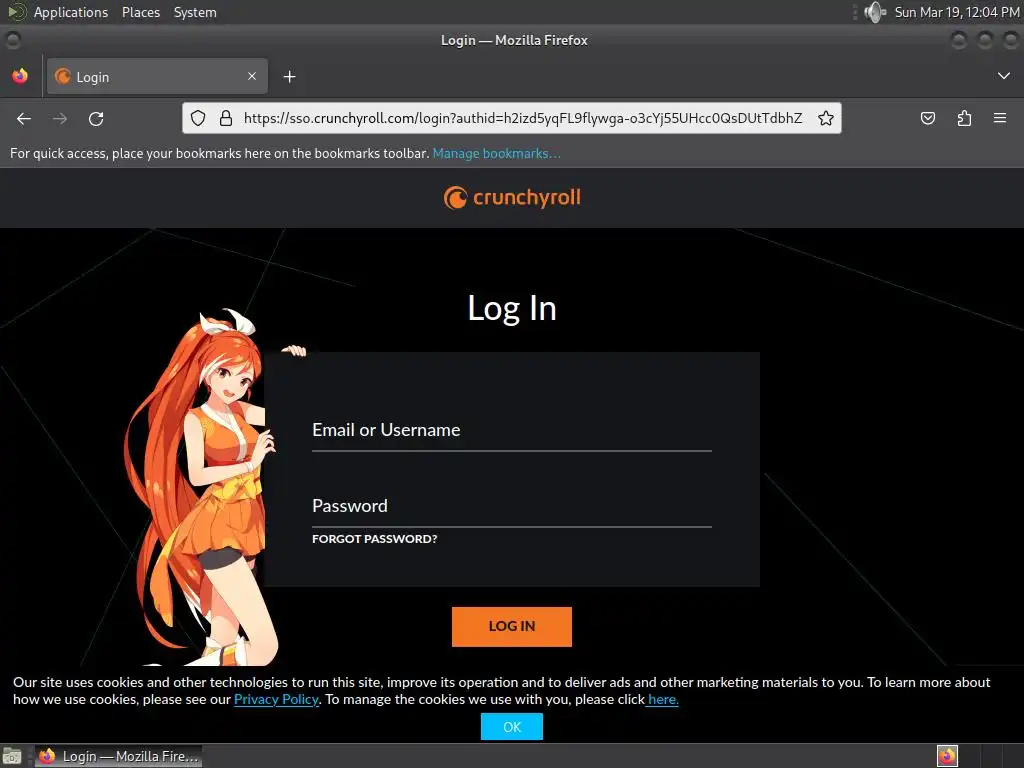Open the Places menu
1024x768 pixels.
pyautogui.click(x=141, y=12)
